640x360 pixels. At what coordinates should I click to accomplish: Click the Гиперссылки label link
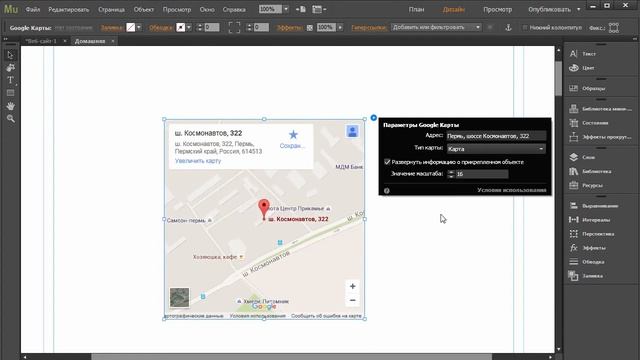click(x=369, y=27)
